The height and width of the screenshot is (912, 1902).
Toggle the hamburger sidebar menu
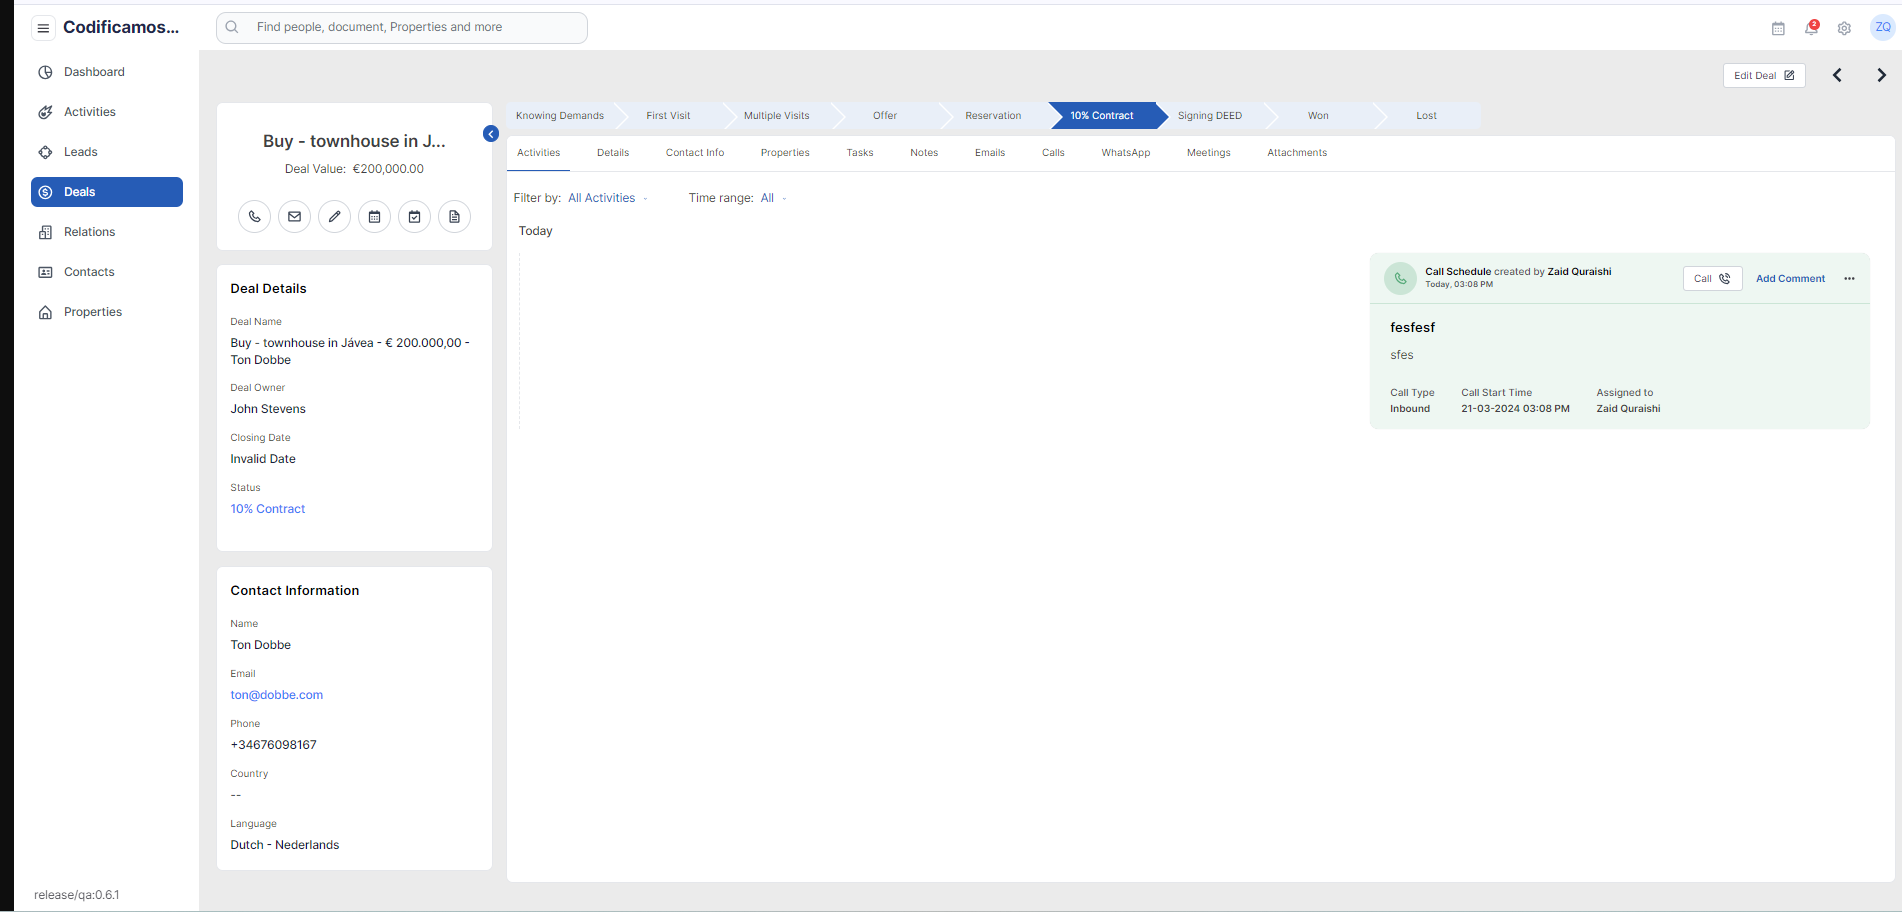click(x=43, y=28)
